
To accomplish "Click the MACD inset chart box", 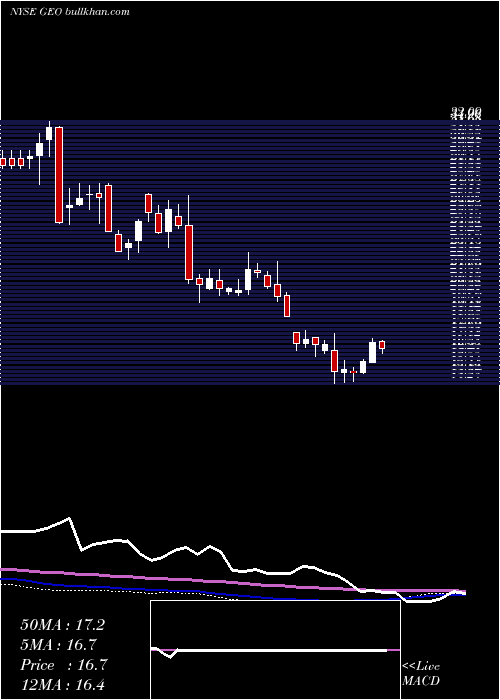I will [x=275, y=650].
